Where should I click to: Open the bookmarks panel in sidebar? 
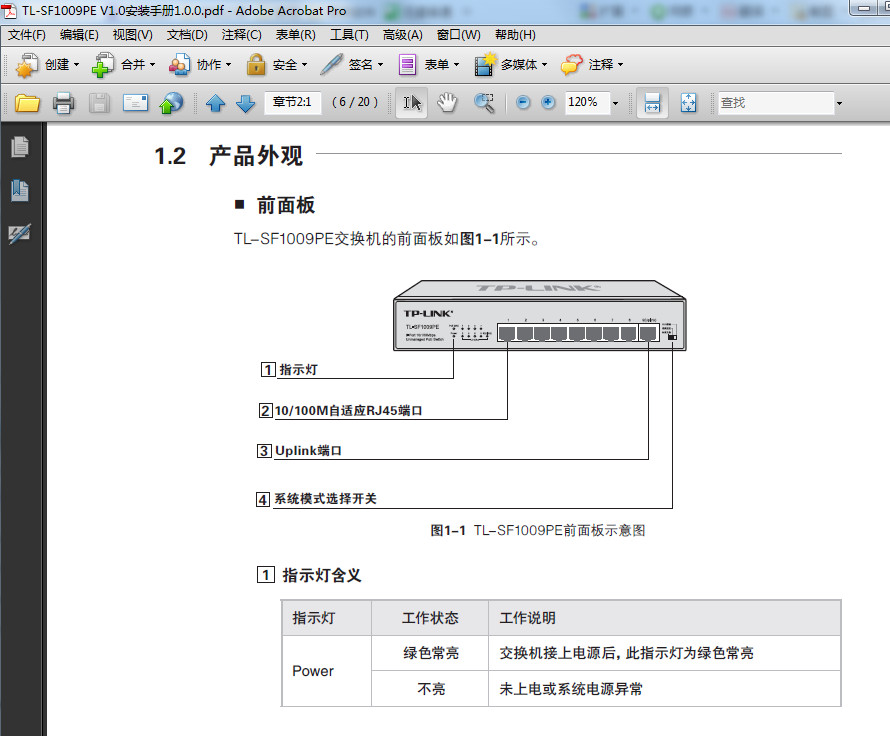pos(20,191)
